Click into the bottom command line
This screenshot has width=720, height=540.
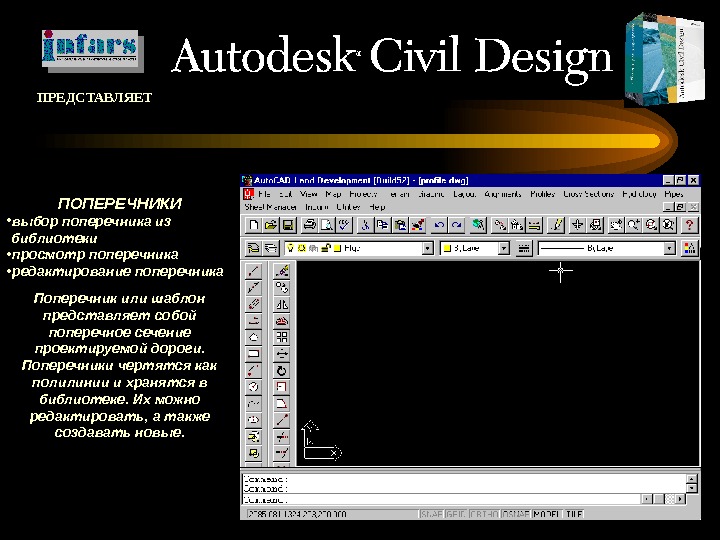pyautogui.click(x=441, y=500)
